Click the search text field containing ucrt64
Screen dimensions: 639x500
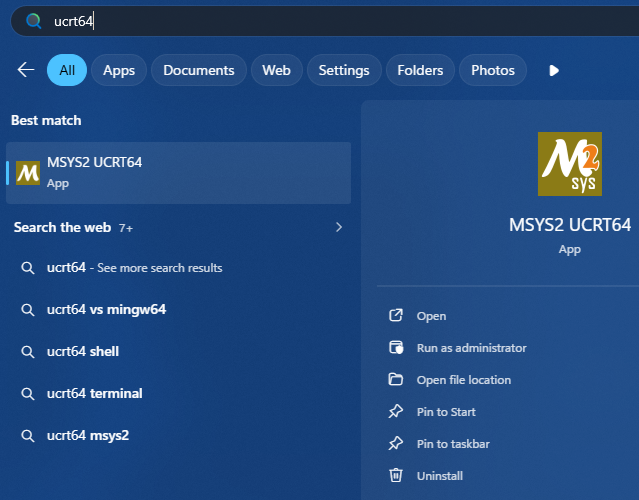coord(324,21)
